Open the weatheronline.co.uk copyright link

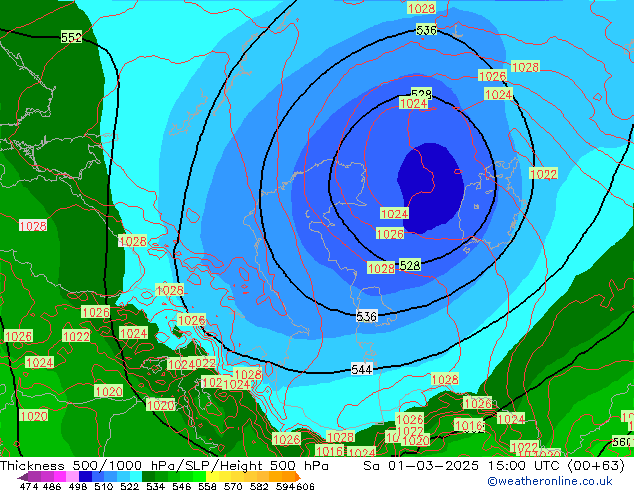[x=549, y=481]
